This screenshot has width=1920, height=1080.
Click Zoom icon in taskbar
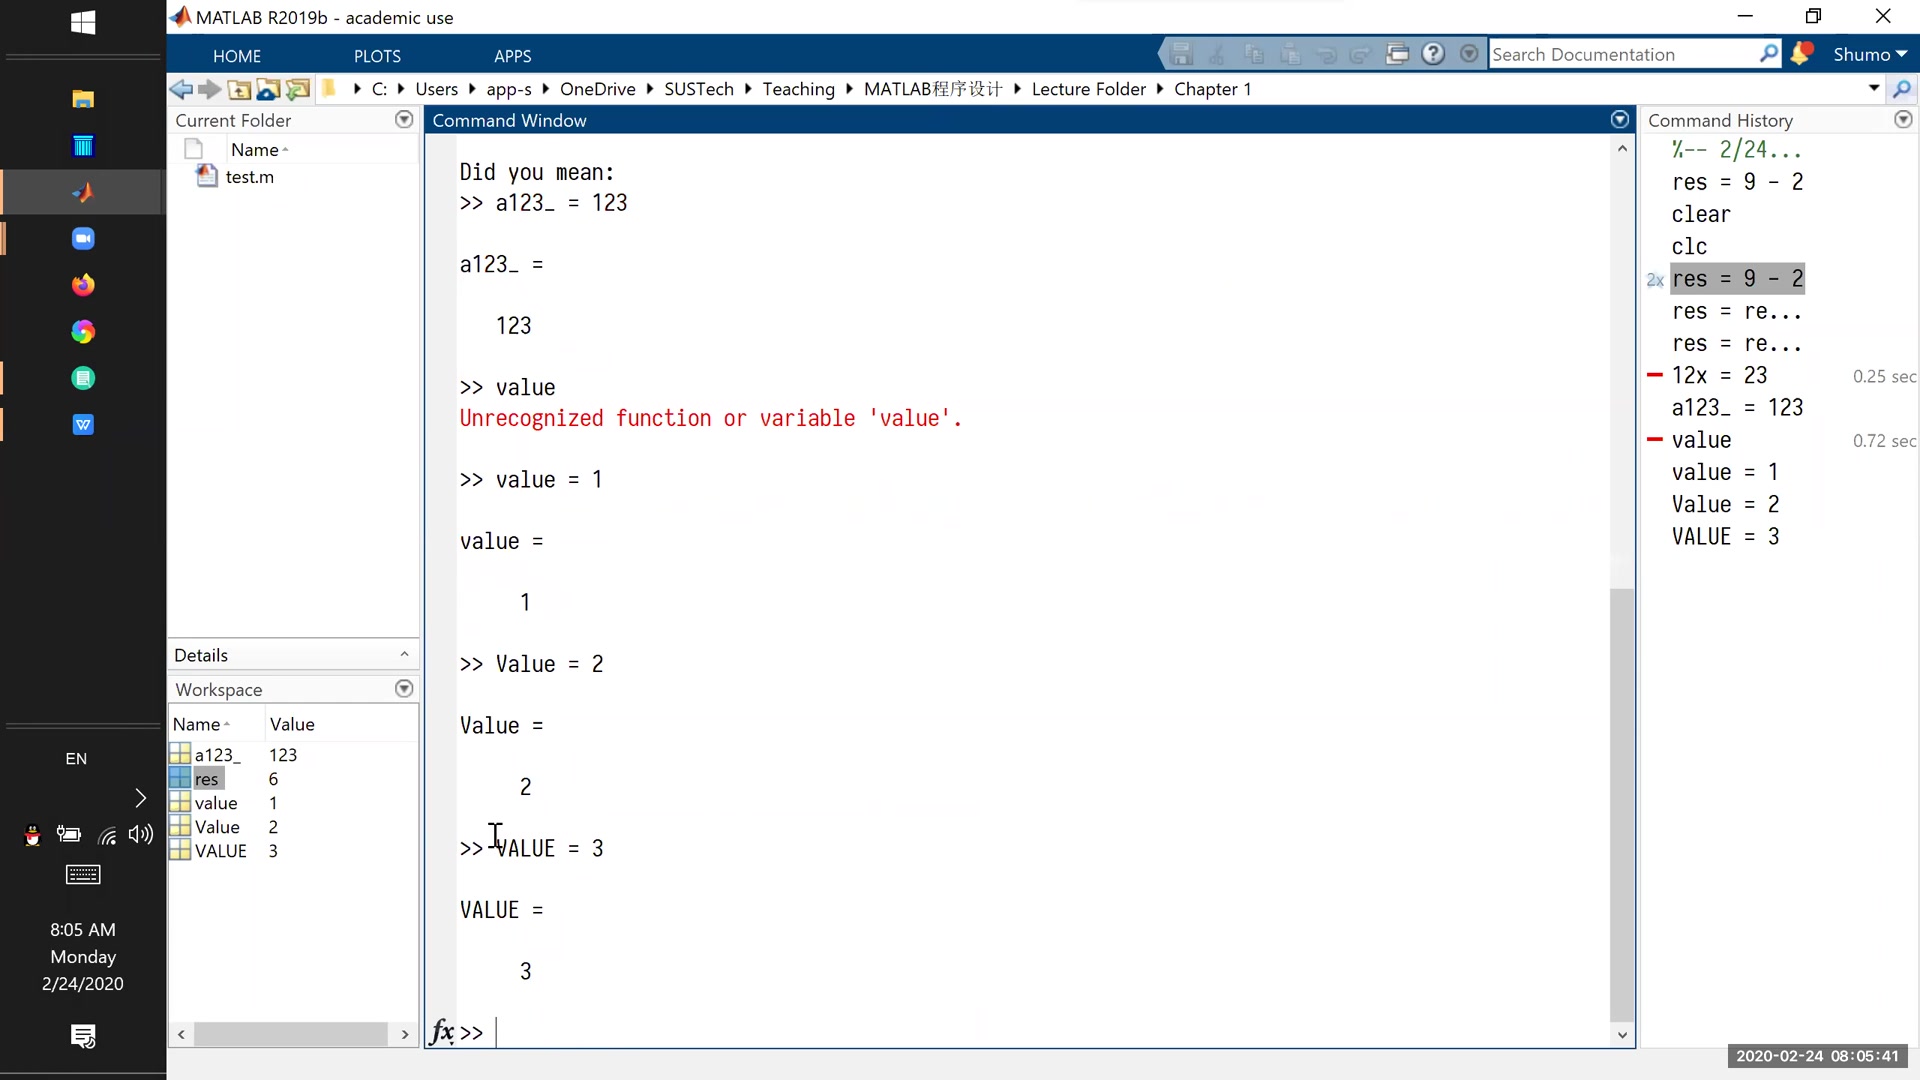83,239
